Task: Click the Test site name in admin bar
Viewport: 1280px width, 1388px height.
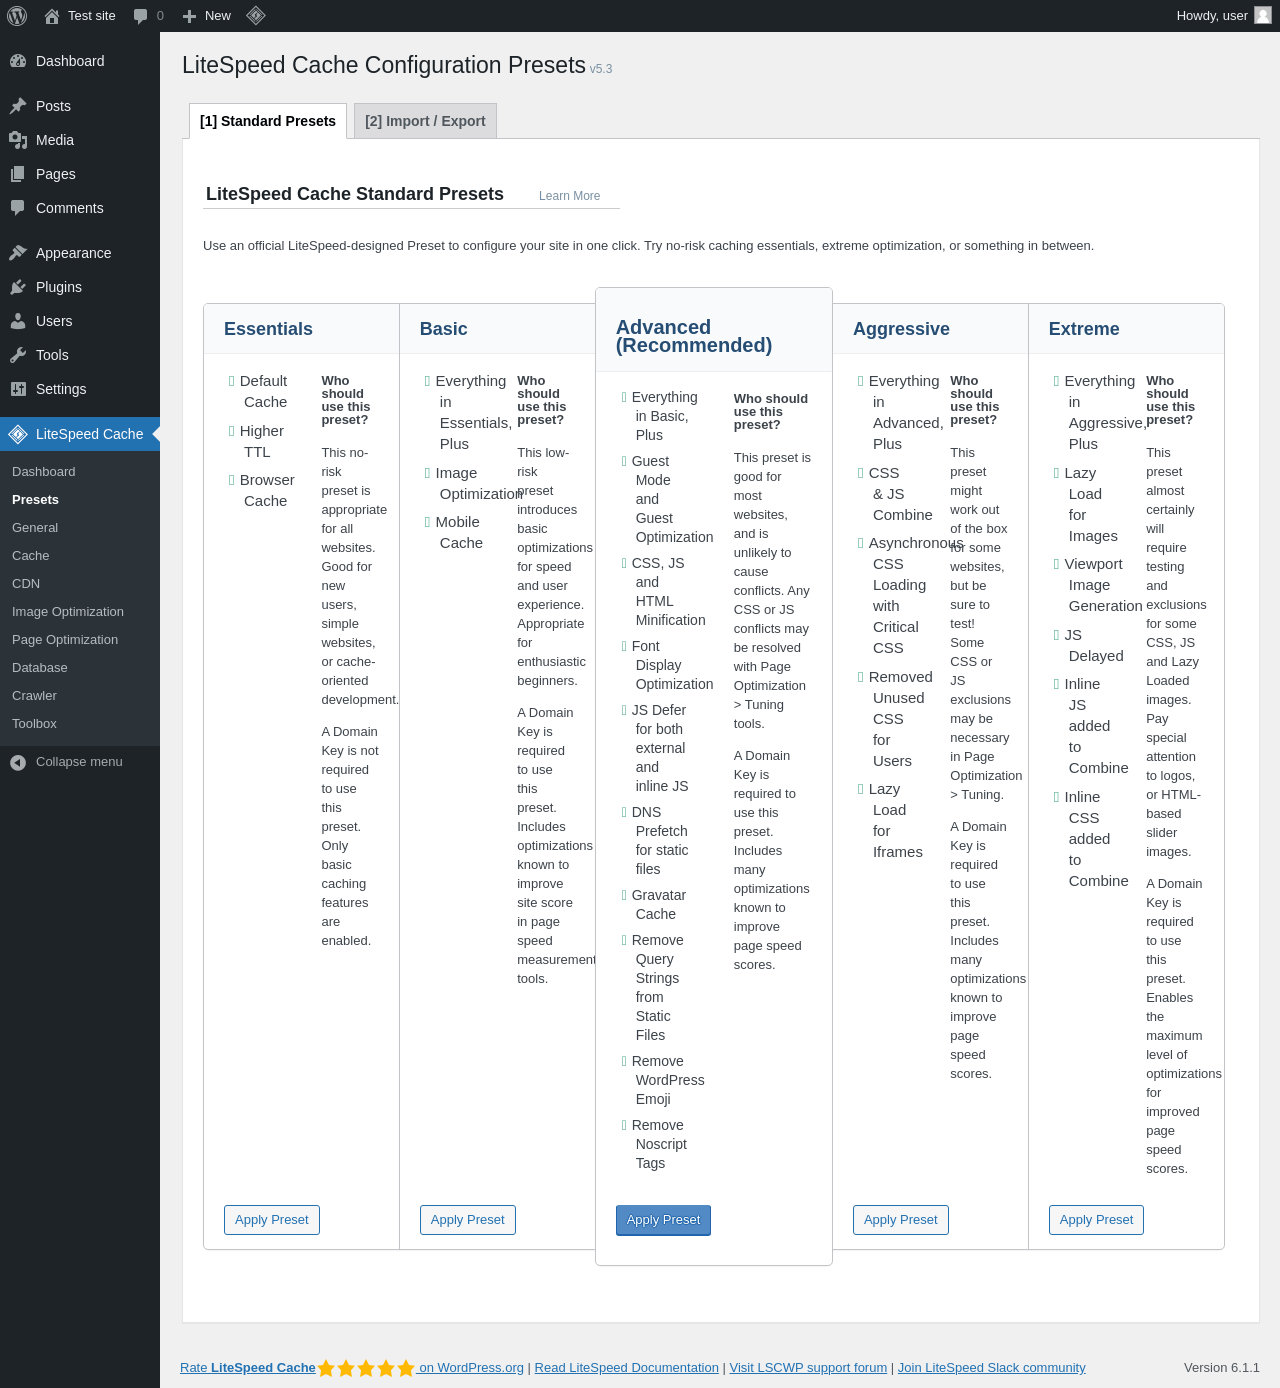Action: point(92,16)
